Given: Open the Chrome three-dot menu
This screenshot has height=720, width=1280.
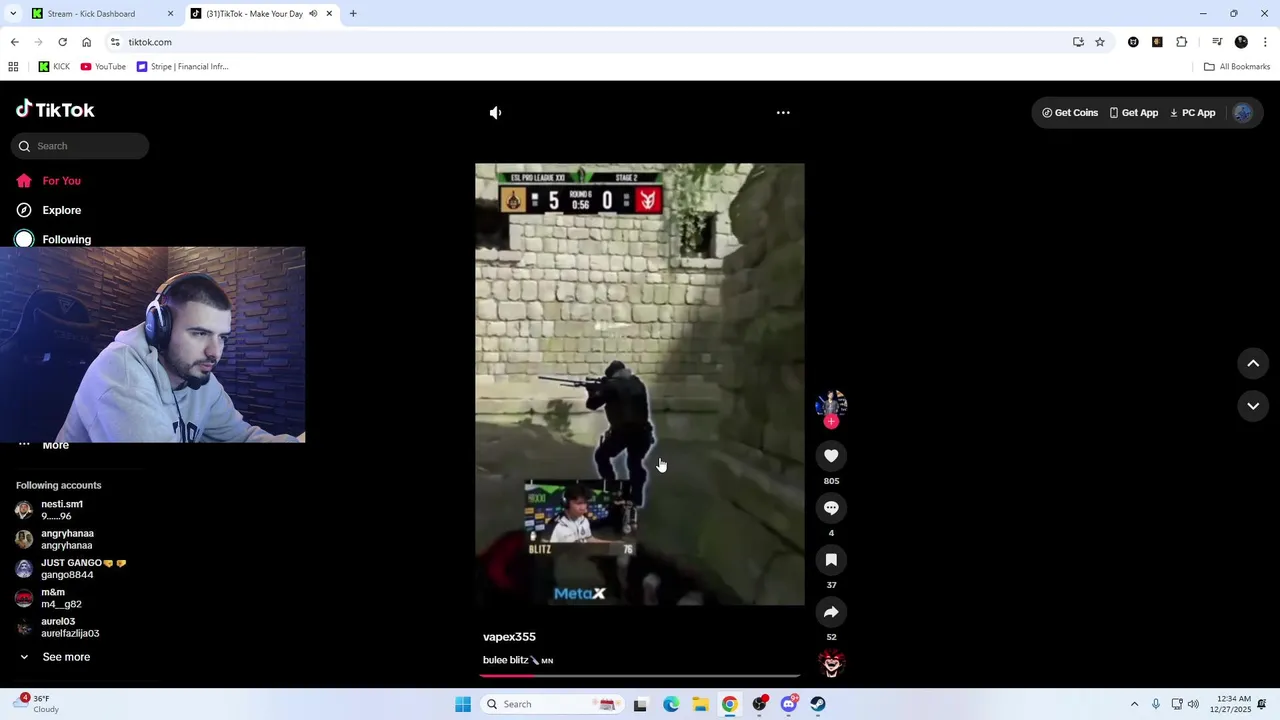Looking at the screenshot, I should point(1266,42).
